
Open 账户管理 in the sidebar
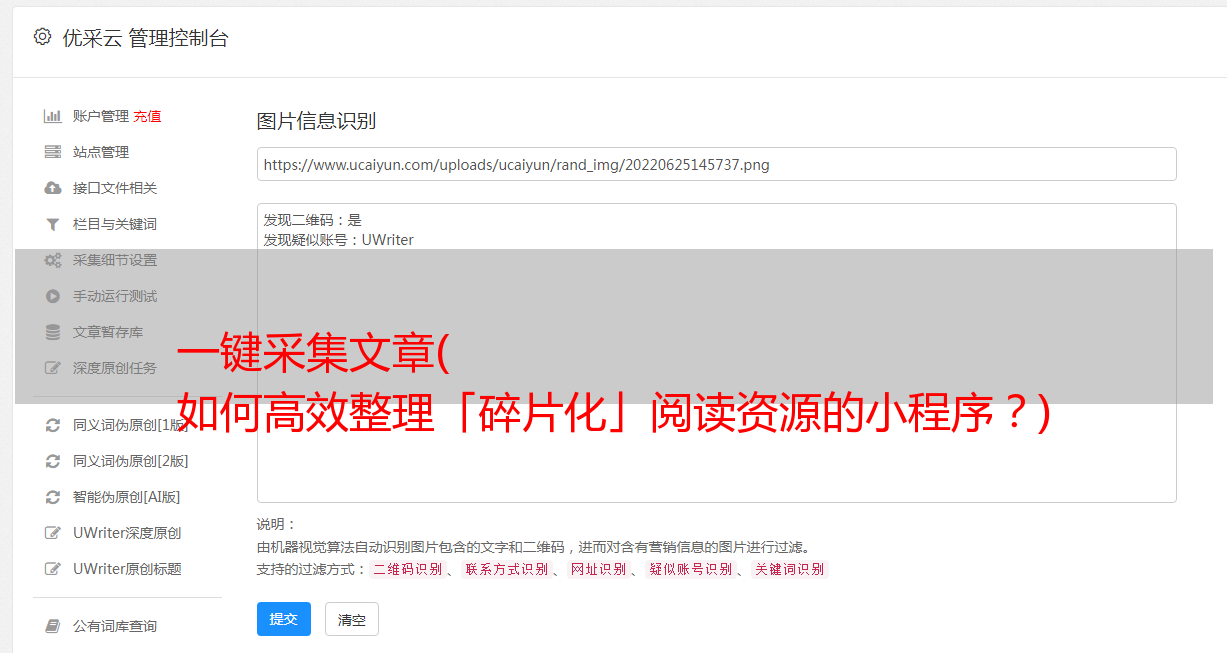[101, 116]
